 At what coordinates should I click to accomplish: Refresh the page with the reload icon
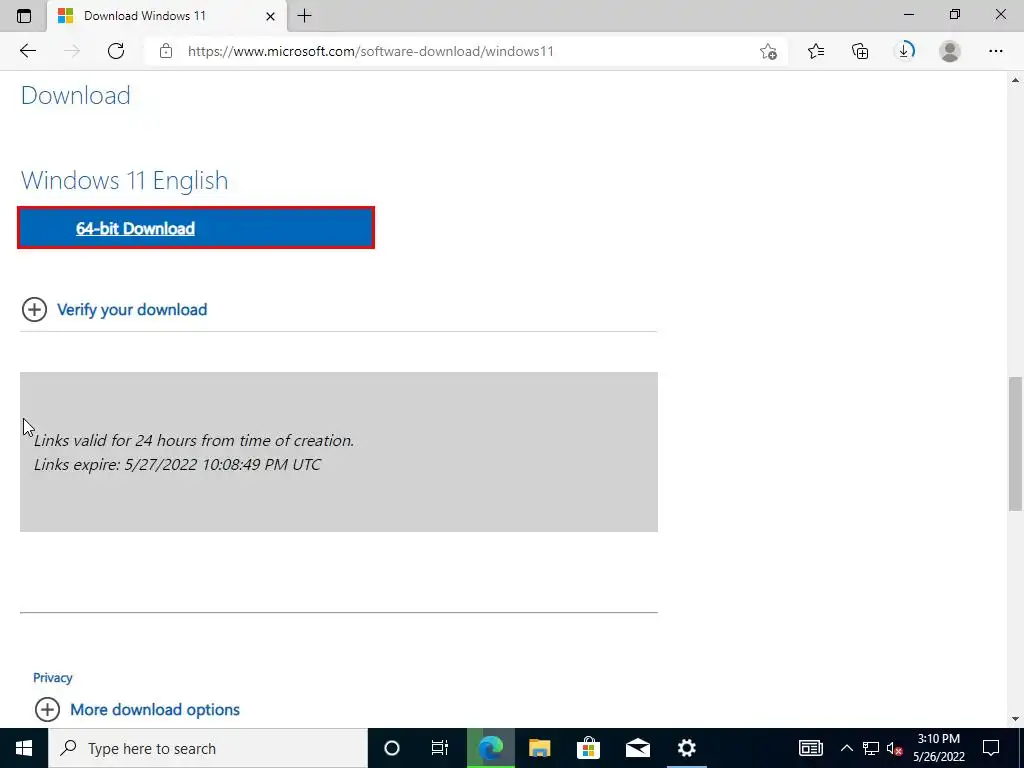(116, 51)
